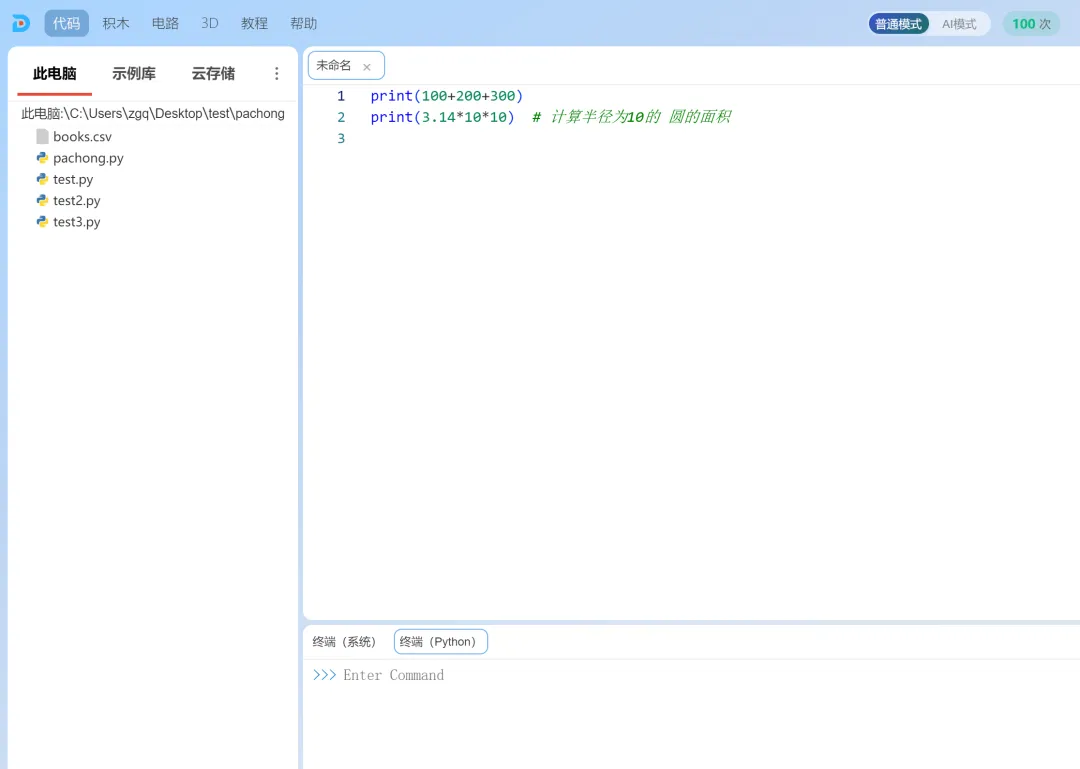Place cursor in print(100+200+300) line

[x=446, y=96]
